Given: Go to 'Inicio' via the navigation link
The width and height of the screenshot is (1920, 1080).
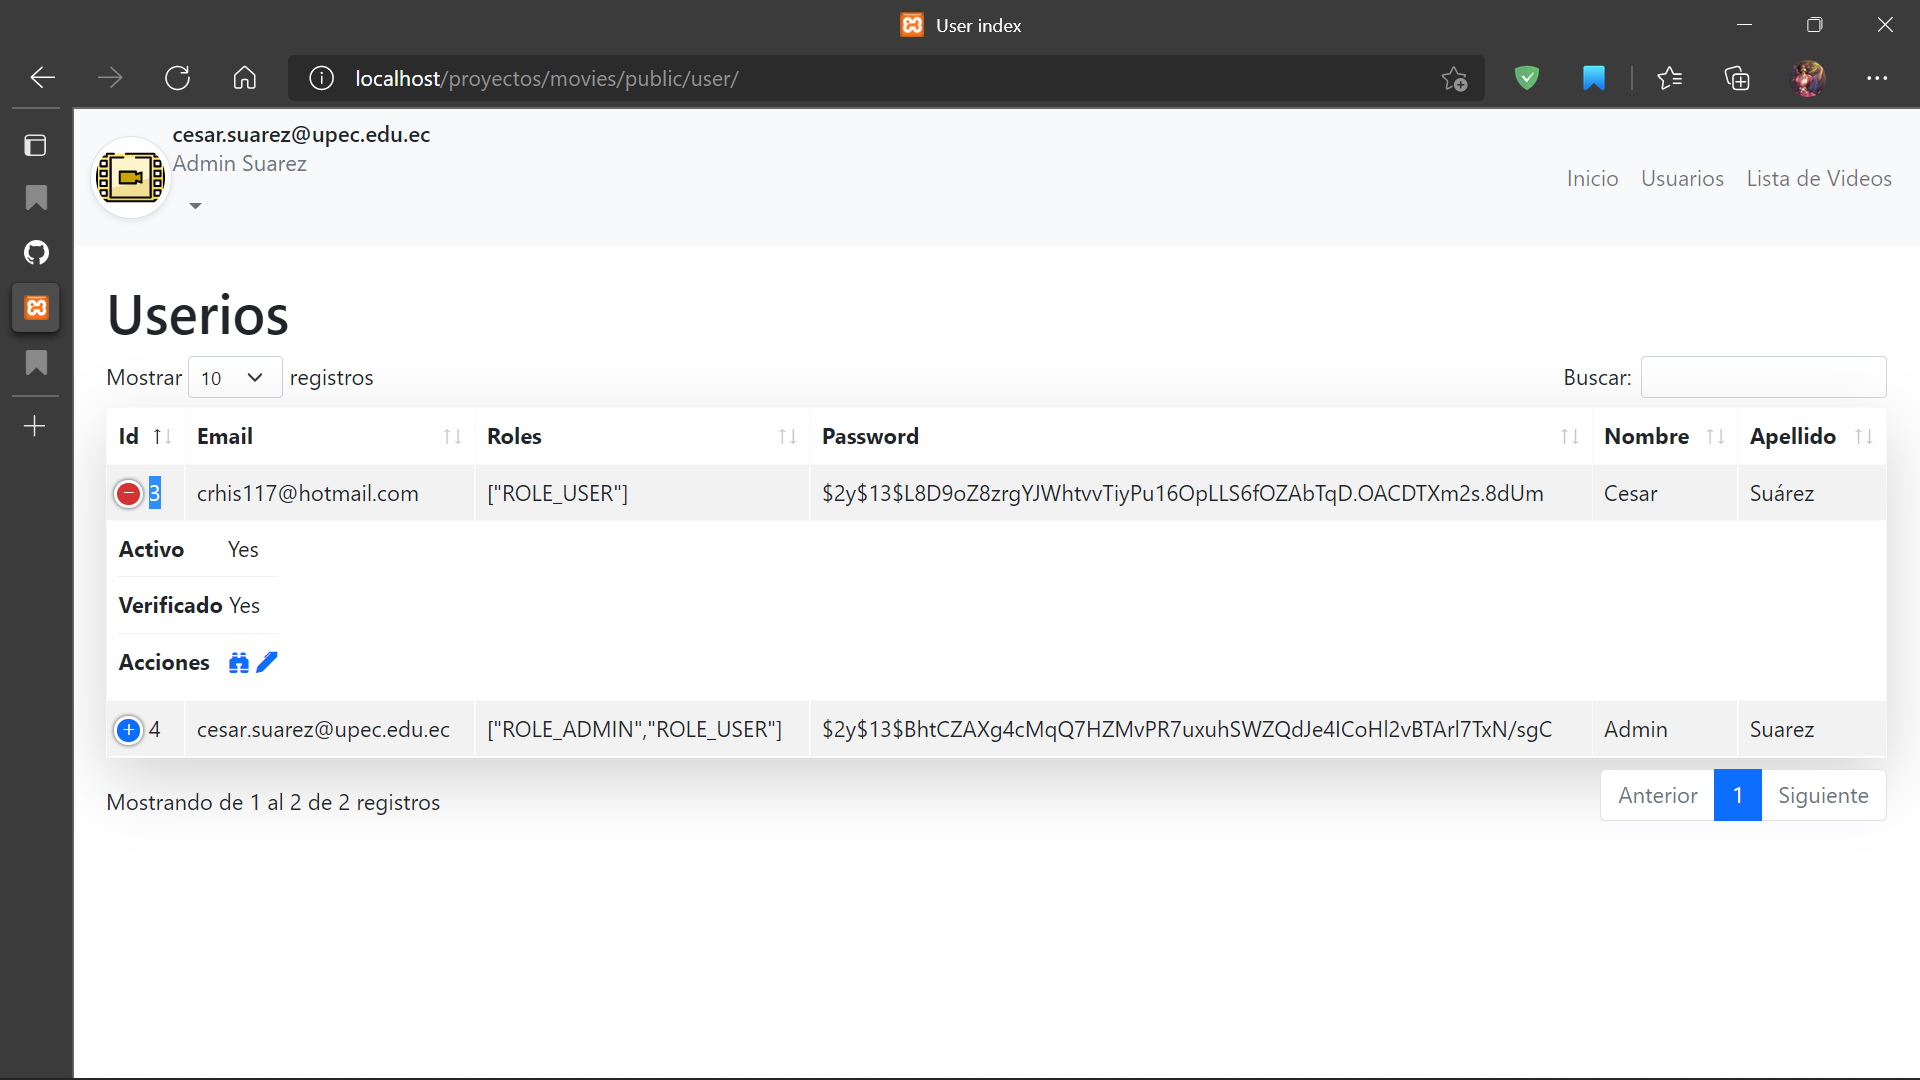Looking at the screenshot, I should click(x=1592, y=178).
